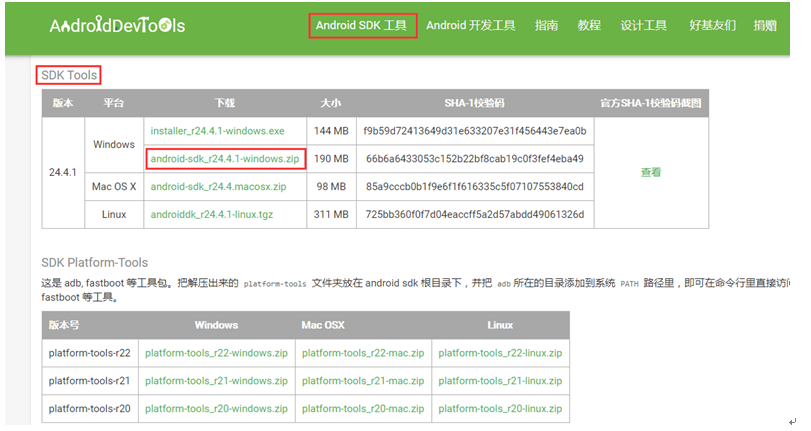Screen dimensions: 811x431
Task: Open the 好基友们 menu item
Action: tap(712, 25)
